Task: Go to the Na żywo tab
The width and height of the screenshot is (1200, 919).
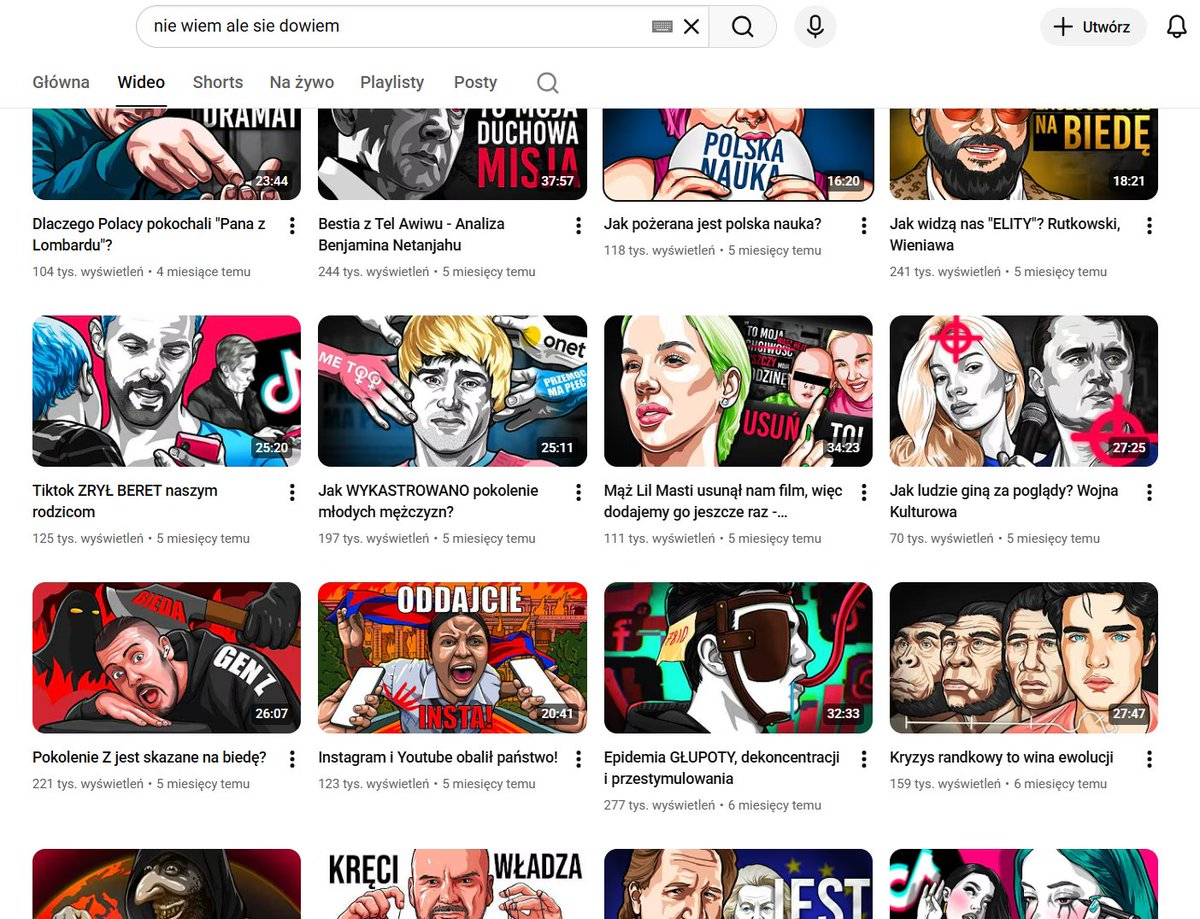Action: [302, 82]
